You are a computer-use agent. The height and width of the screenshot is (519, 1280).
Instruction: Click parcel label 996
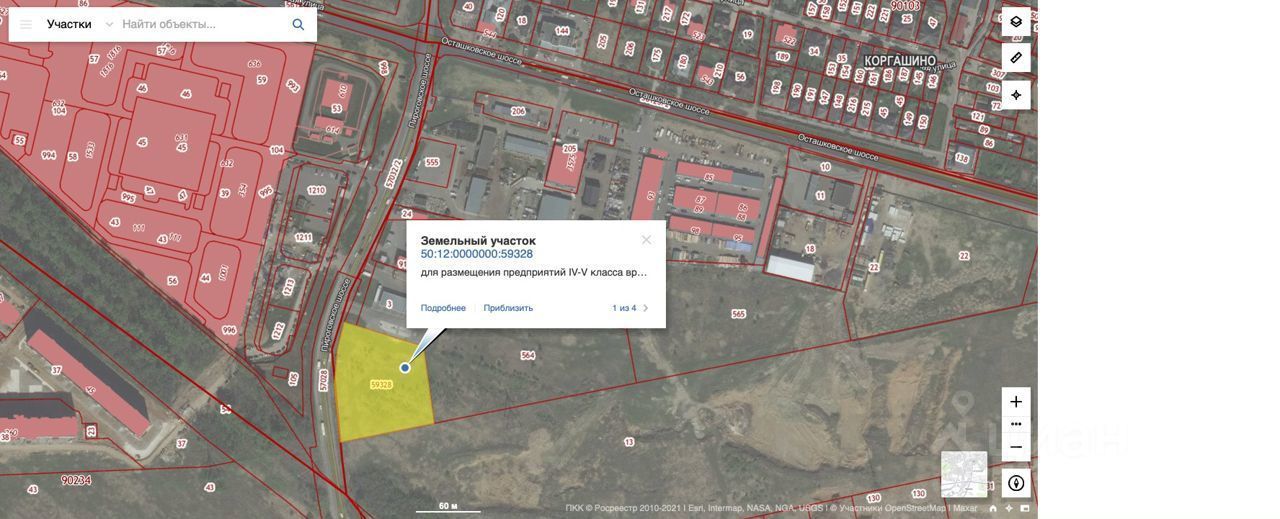229,330
